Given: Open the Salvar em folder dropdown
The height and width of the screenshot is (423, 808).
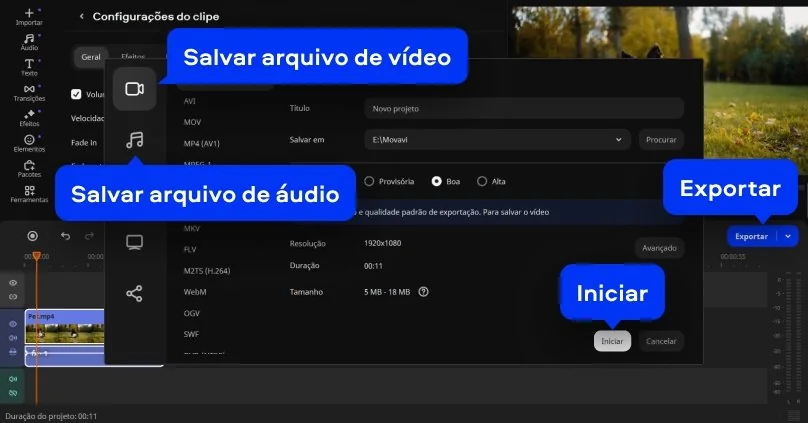Looking at the screenshot, I should pyautogui.click(x=497, y=140).
